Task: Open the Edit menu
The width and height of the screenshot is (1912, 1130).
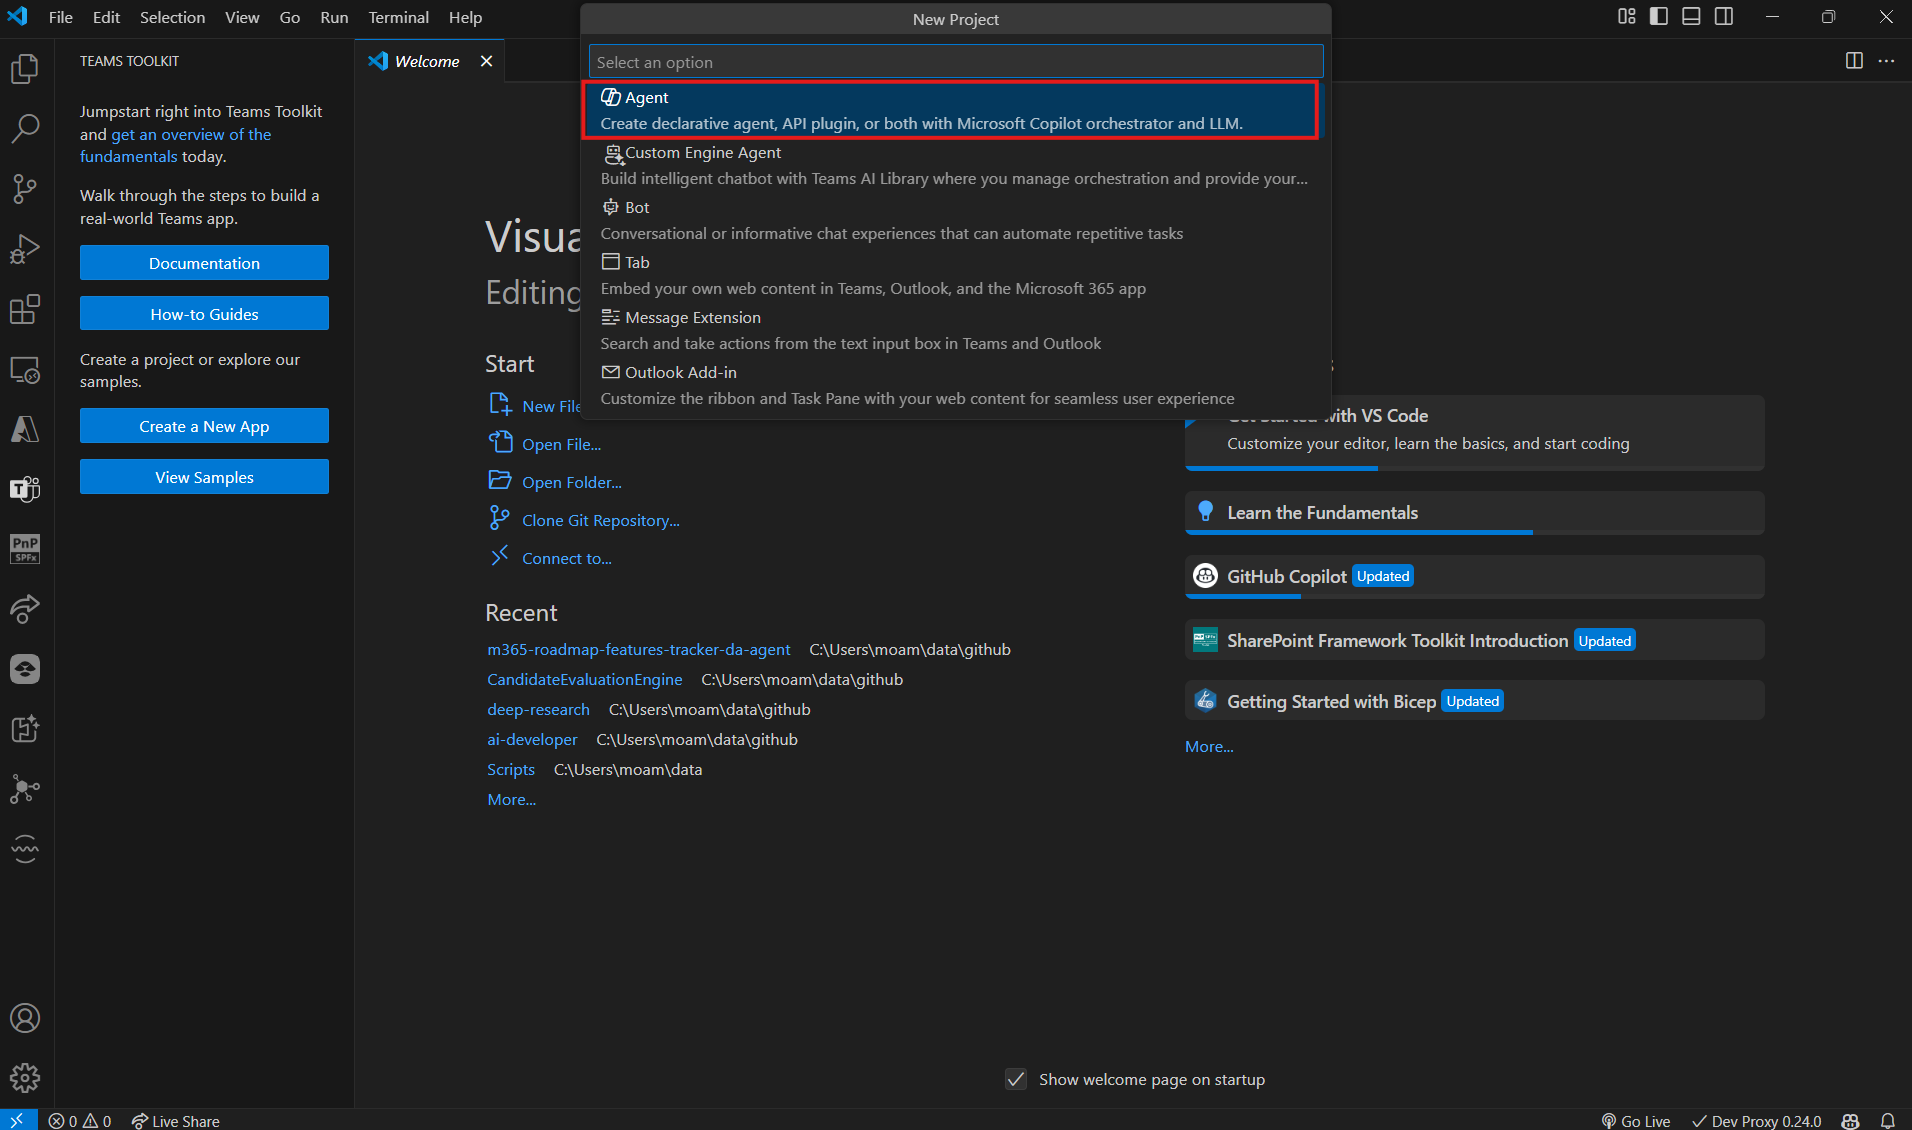Action: (x=106, y=17)
